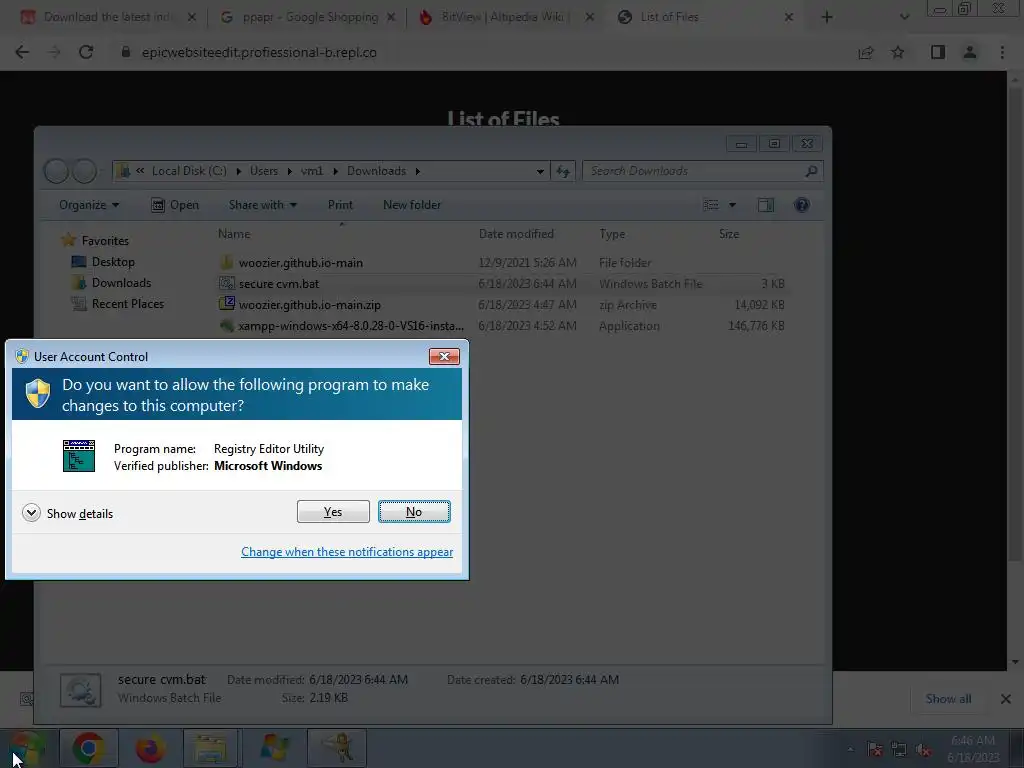
Task: Click Chrome share page icon
Action: pos(866,52)
